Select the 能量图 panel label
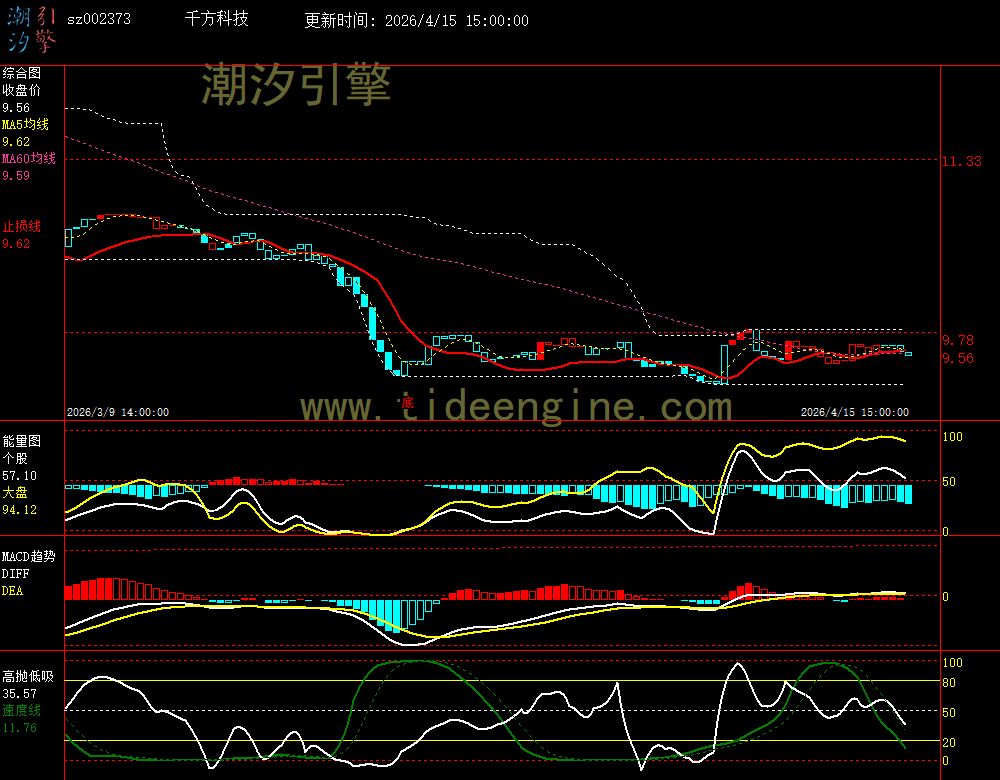The image size is (1000, 780). click(x=21, y=441)
